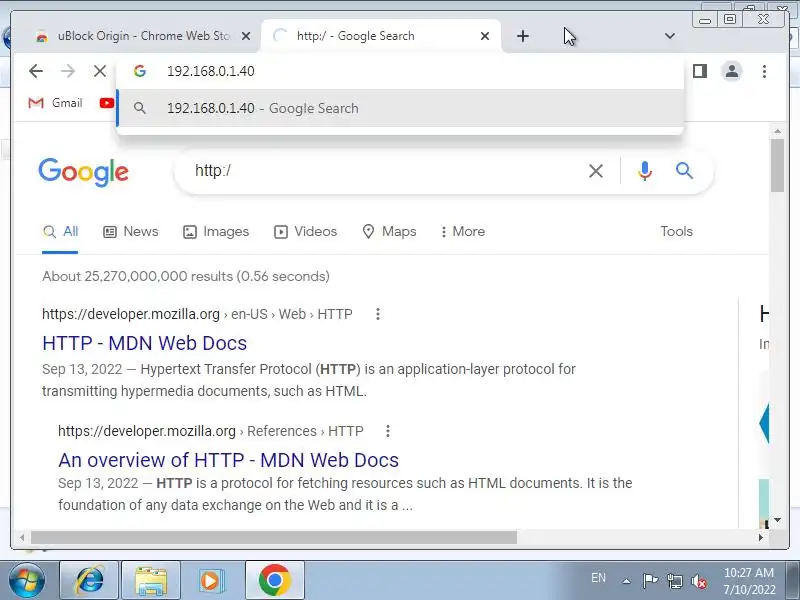Expand the More search options
The image size is (800, 600).
[x=462, y=232]
